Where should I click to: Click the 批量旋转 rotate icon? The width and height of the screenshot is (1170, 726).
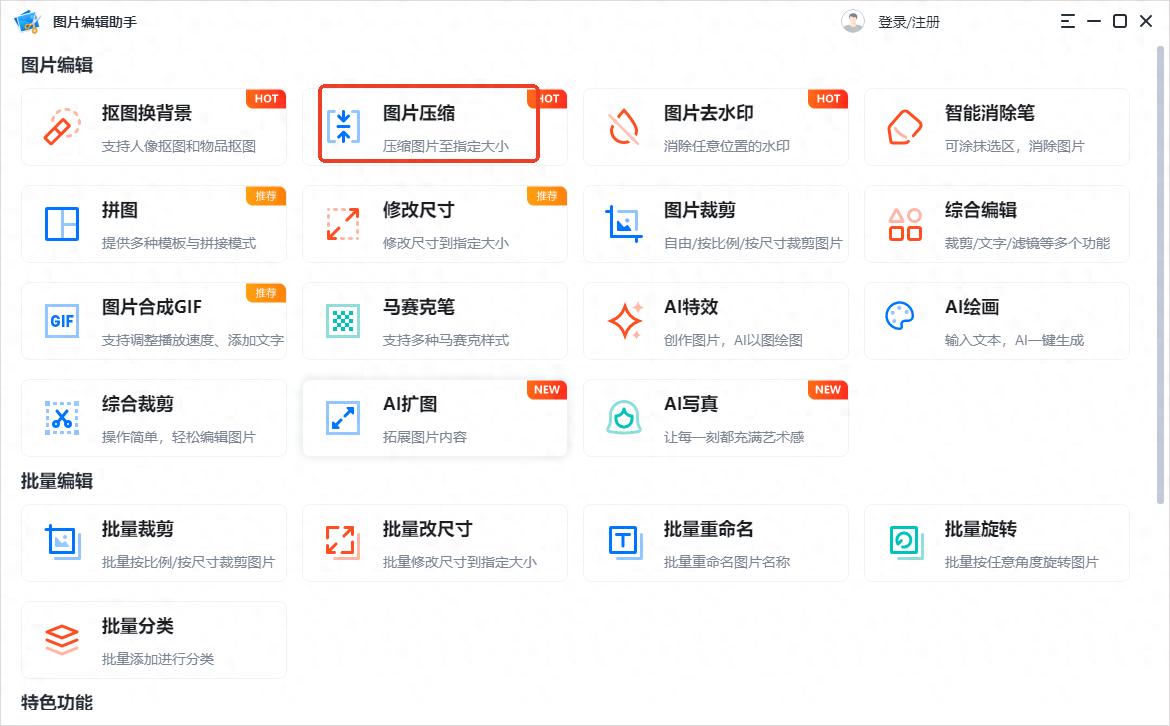pyautogui.click(x=907, y=542)
